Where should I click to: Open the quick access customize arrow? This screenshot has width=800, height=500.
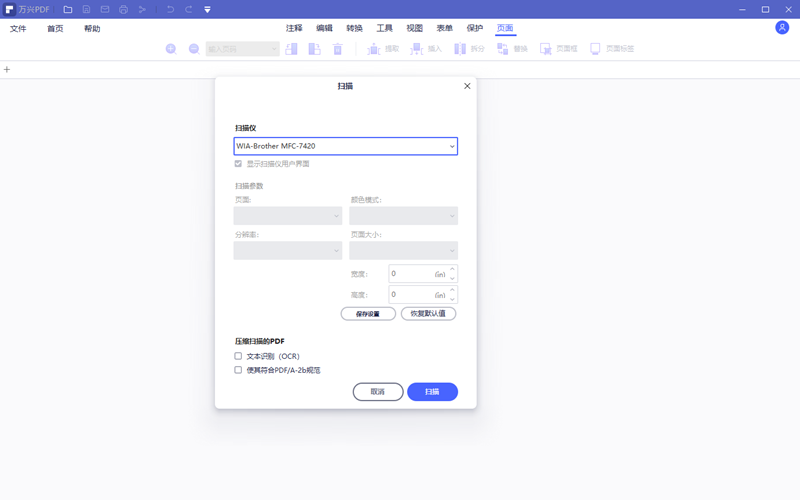point(207,10)
